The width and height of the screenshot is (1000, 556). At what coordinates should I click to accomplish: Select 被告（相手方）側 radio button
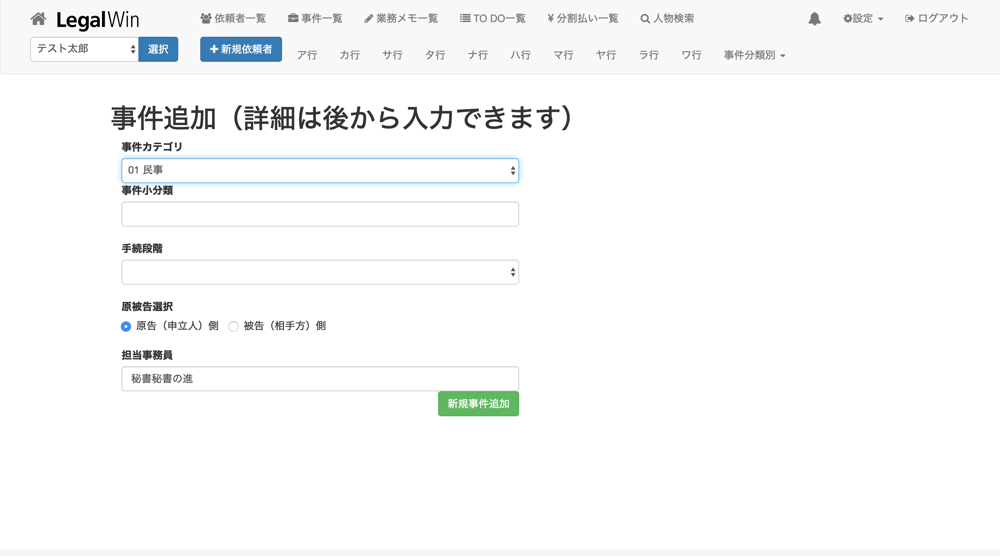tap(234, 326)
